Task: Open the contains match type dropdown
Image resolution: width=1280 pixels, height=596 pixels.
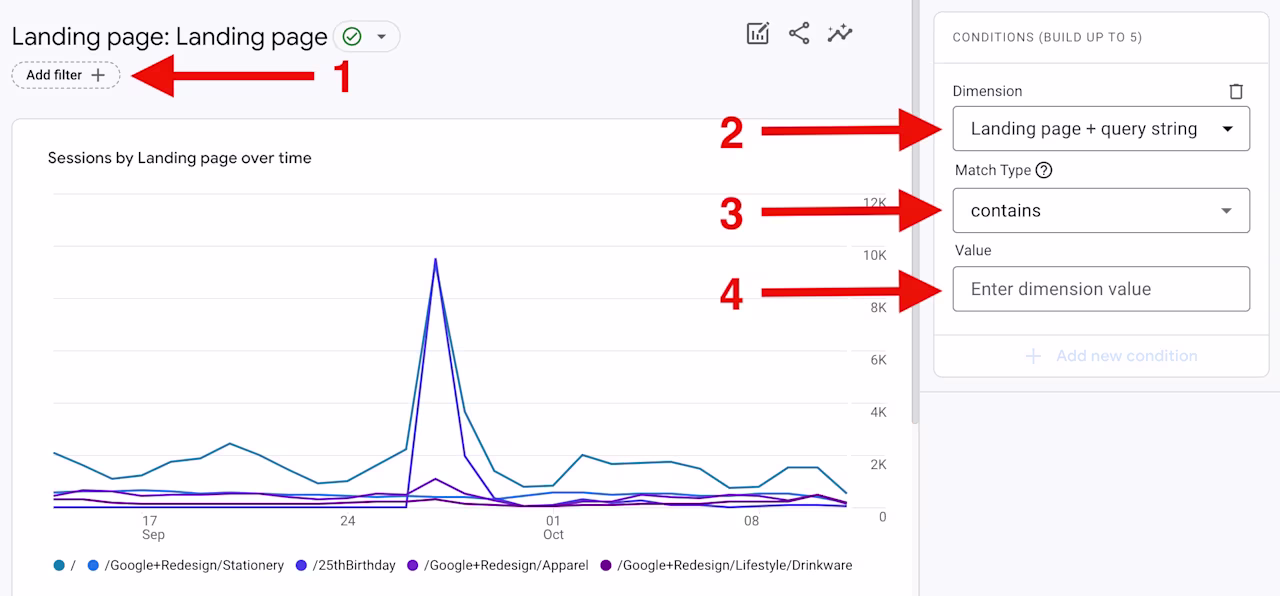Action: pos(1101,211)
